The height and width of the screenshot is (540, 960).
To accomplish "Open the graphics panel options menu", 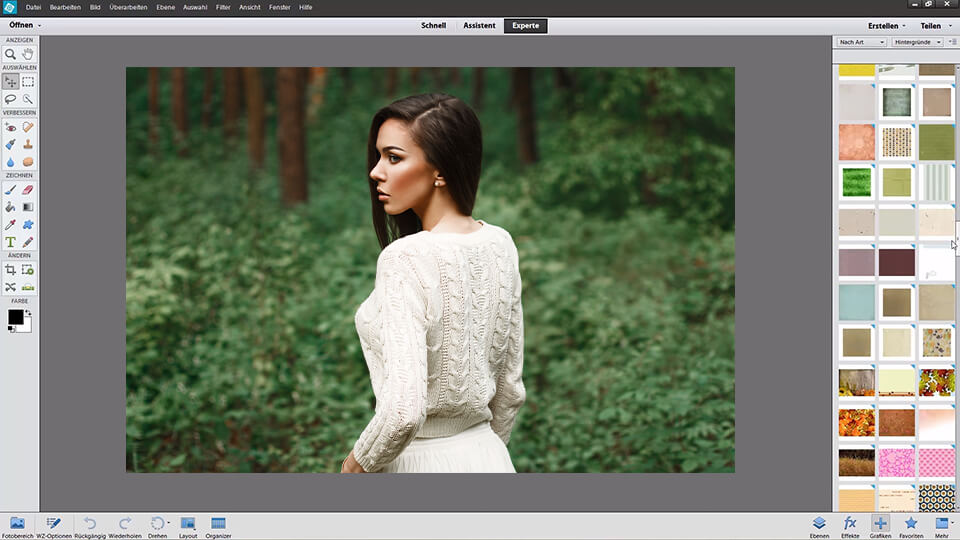I will 952,42.
